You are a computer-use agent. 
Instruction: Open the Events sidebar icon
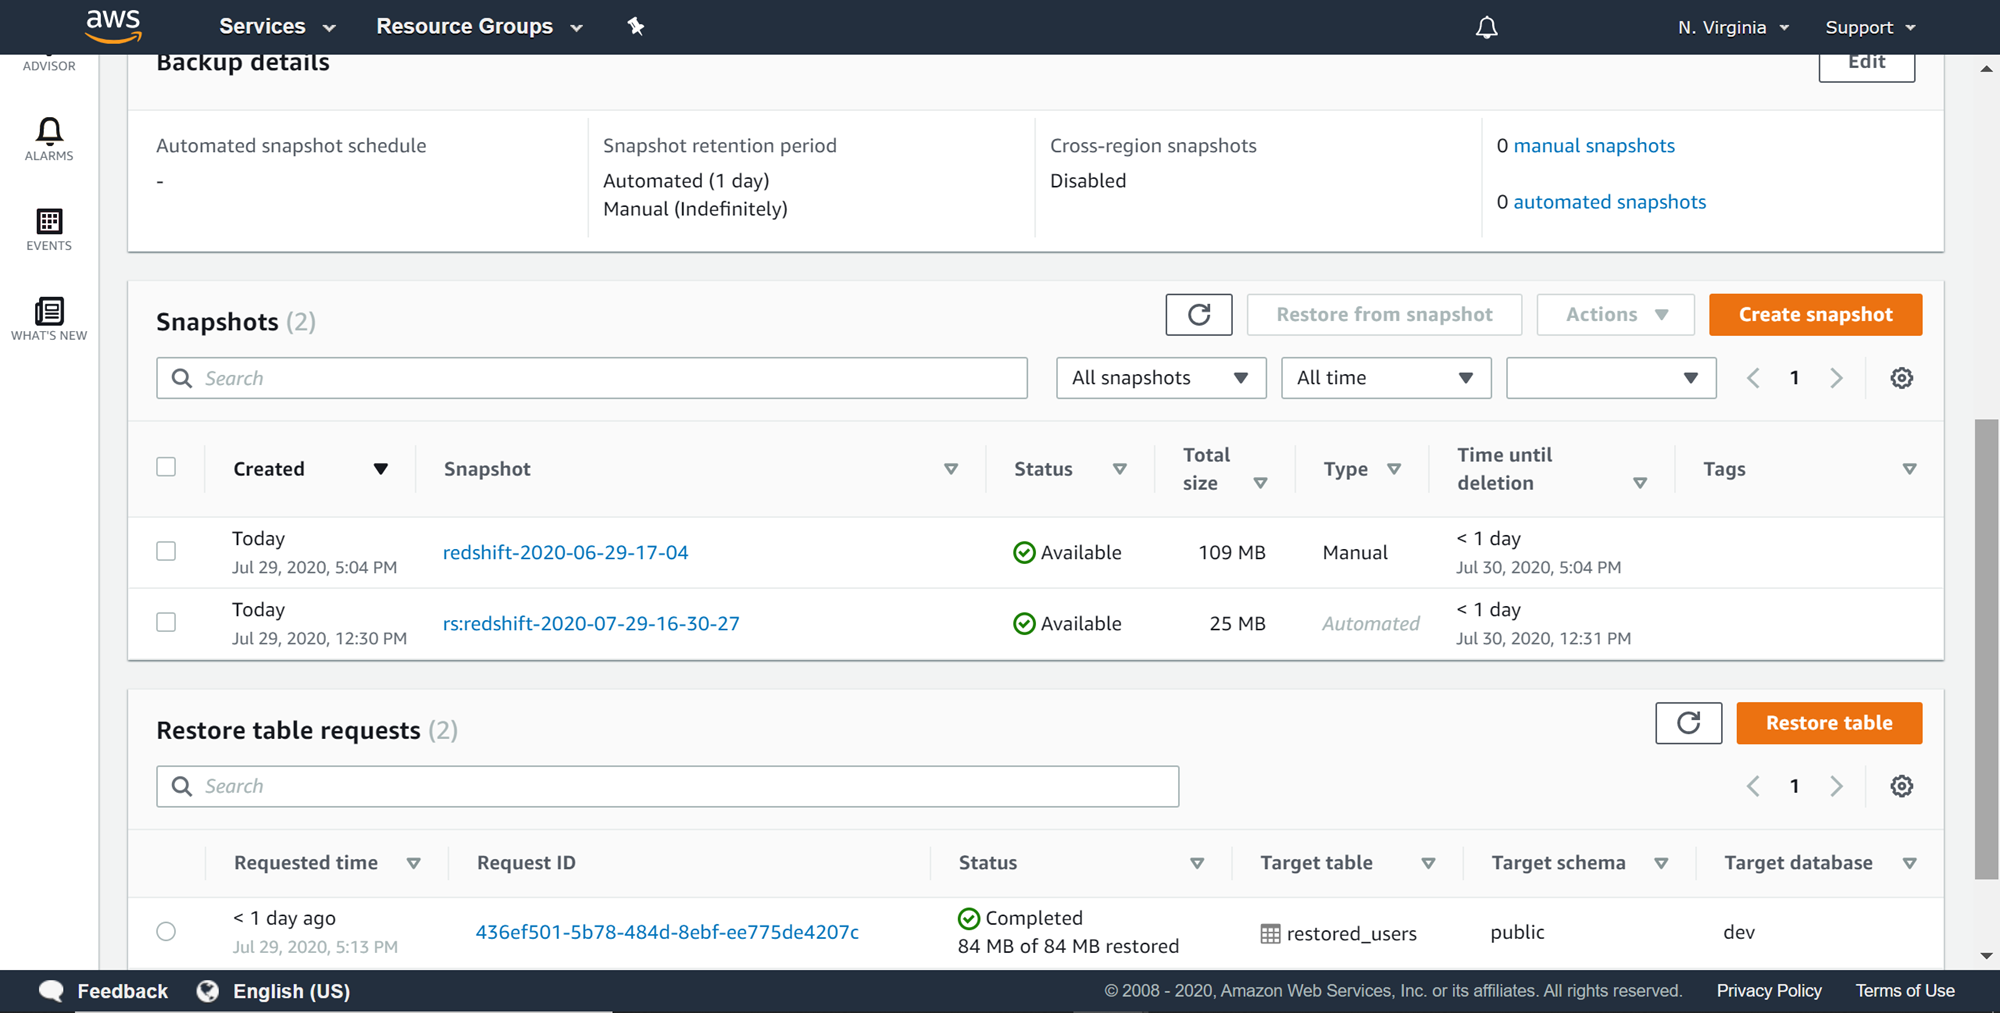click(x=49, y=229)
